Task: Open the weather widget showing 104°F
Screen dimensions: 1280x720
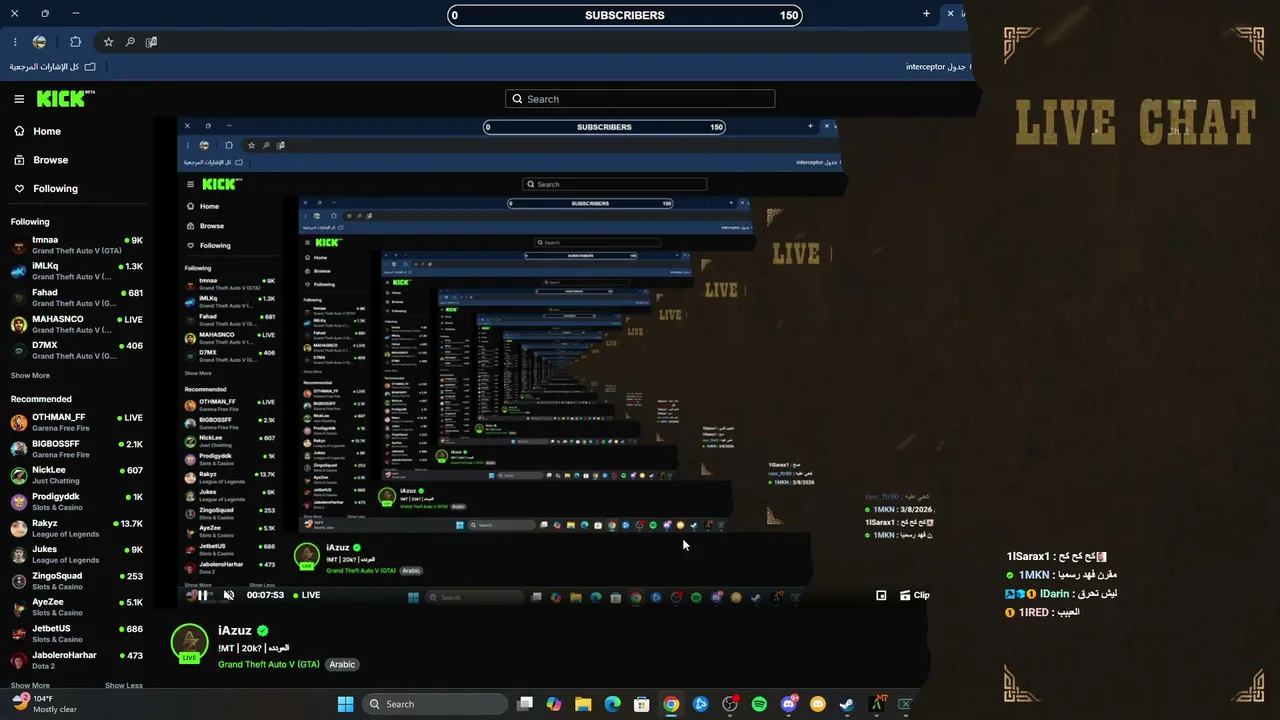Action: click(44, 704)
